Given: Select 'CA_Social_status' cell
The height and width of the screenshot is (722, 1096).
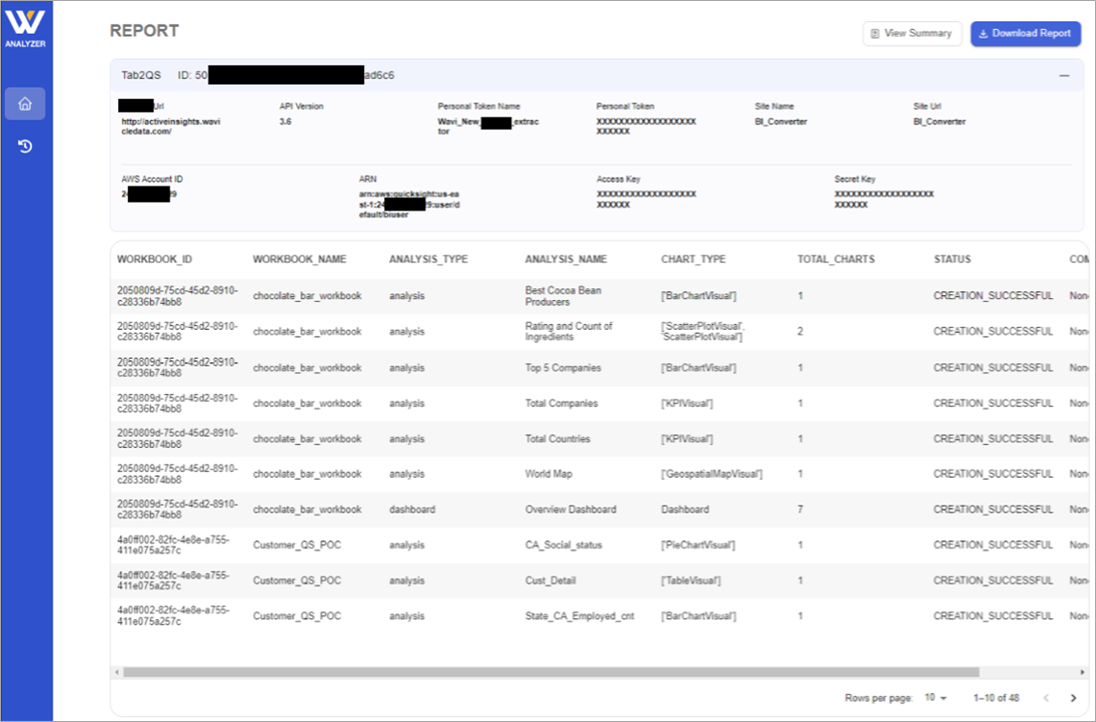Looking at the screenshot, I should tap(563, 545).
